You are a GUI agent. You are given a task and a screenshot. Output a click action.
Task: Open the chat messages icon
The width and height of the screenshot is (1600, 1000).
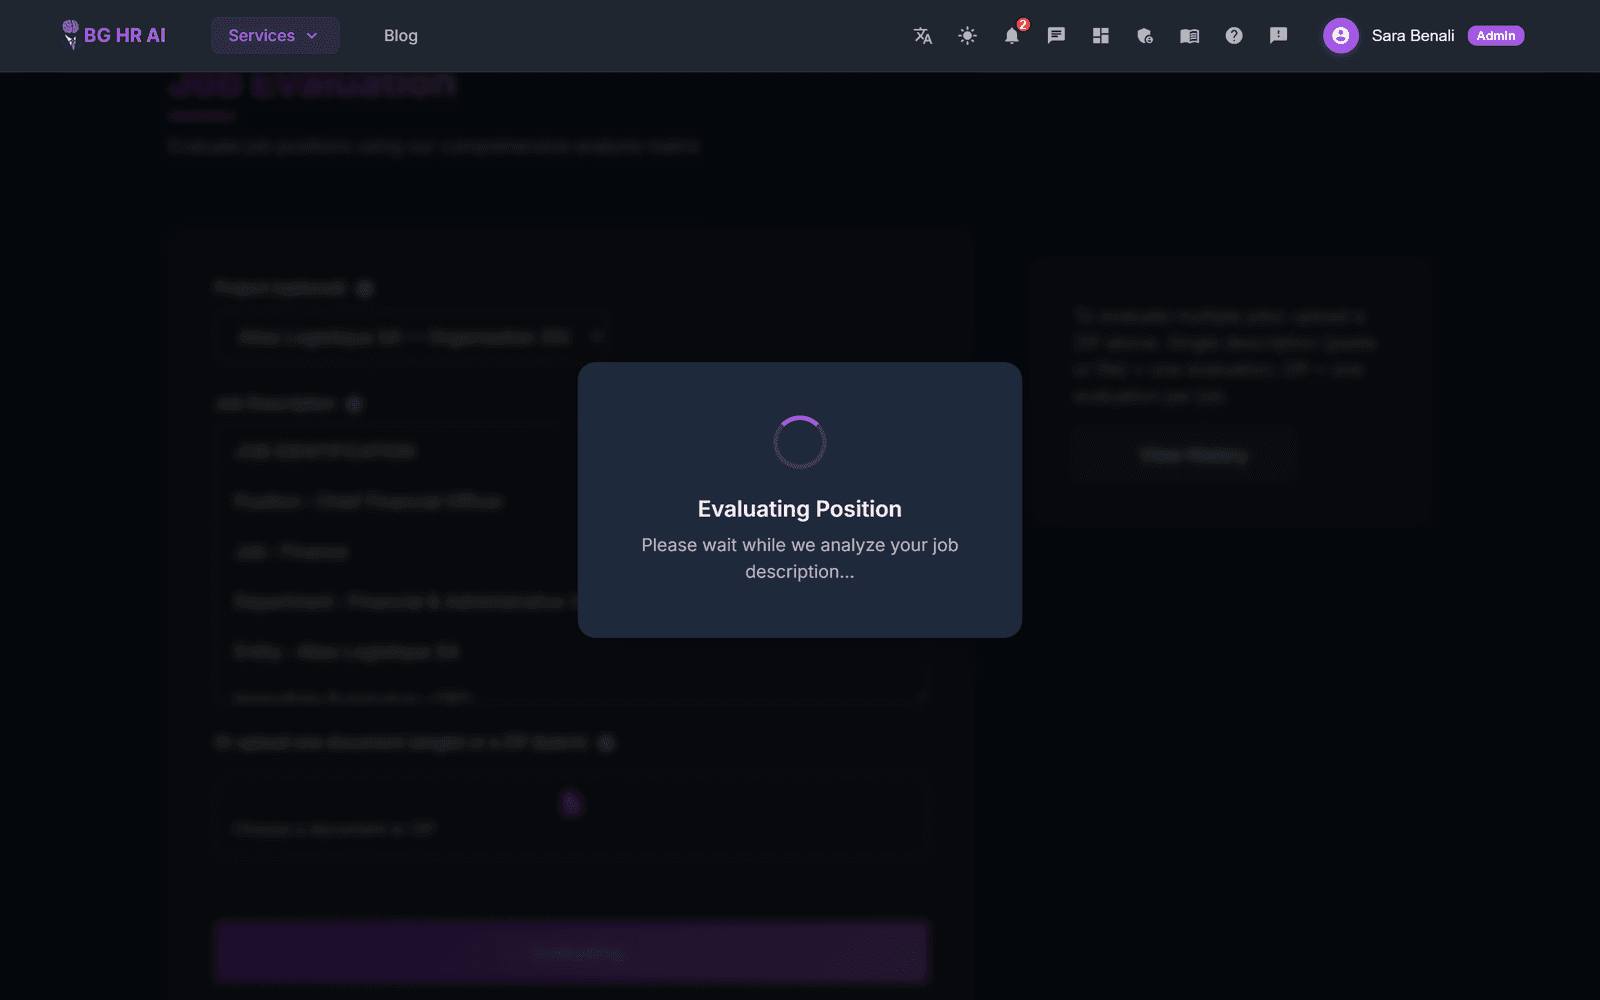(x=1056, y=35)
